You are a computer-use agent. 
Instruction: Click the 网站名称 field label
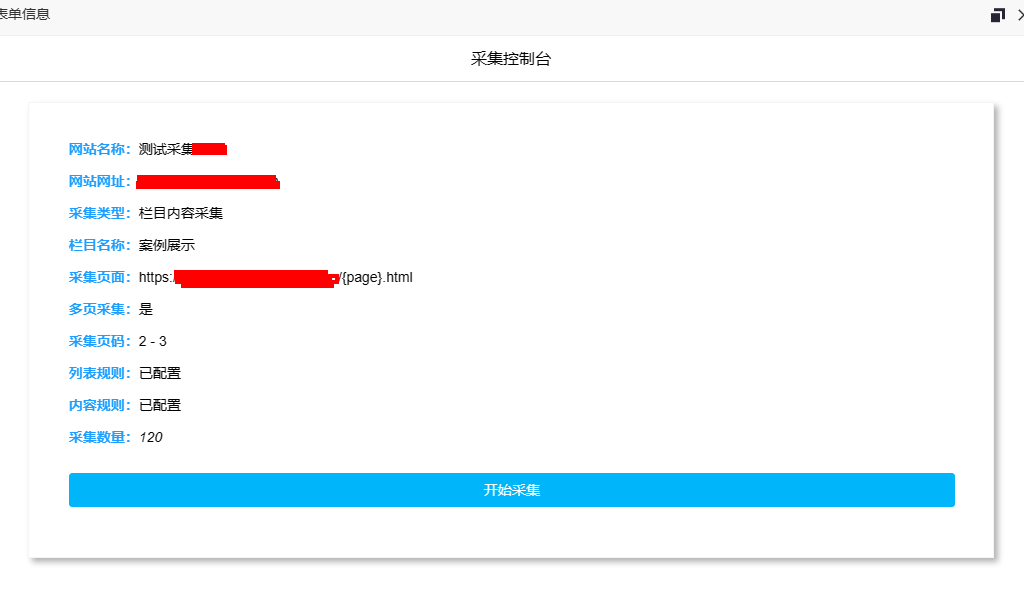coord(97,149)
